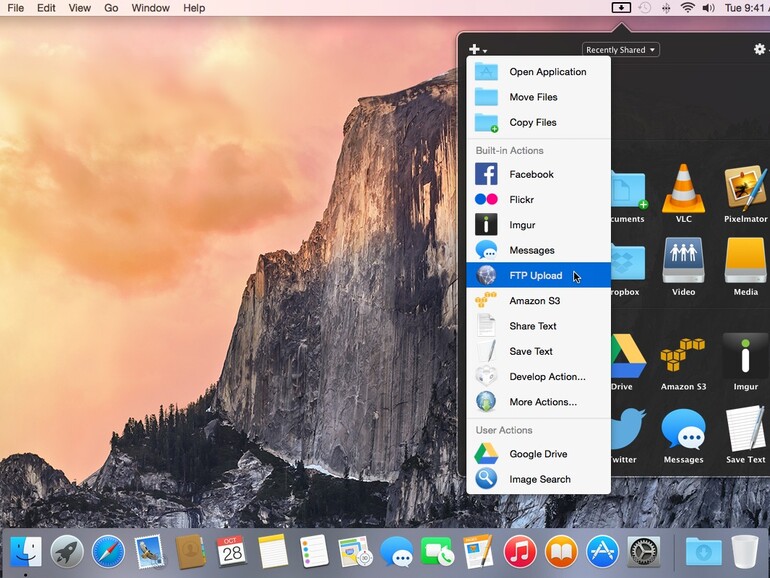This screenshot has height=578, width=770.
Task: Click the Media drive icon
Action: [745, 262]
